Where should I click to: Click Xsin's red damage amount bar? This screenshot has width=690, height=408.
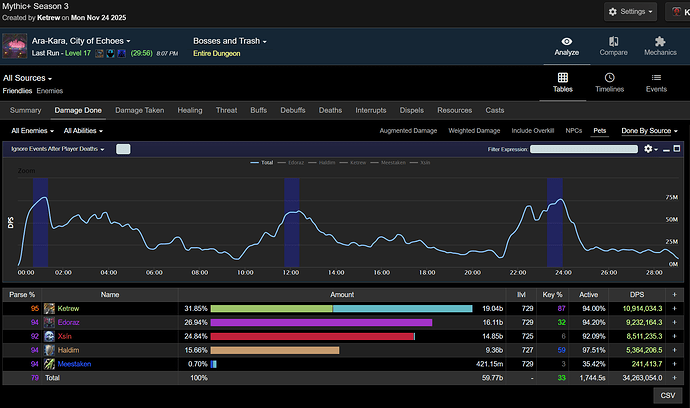pyautogui.click(x=312, y=337)
